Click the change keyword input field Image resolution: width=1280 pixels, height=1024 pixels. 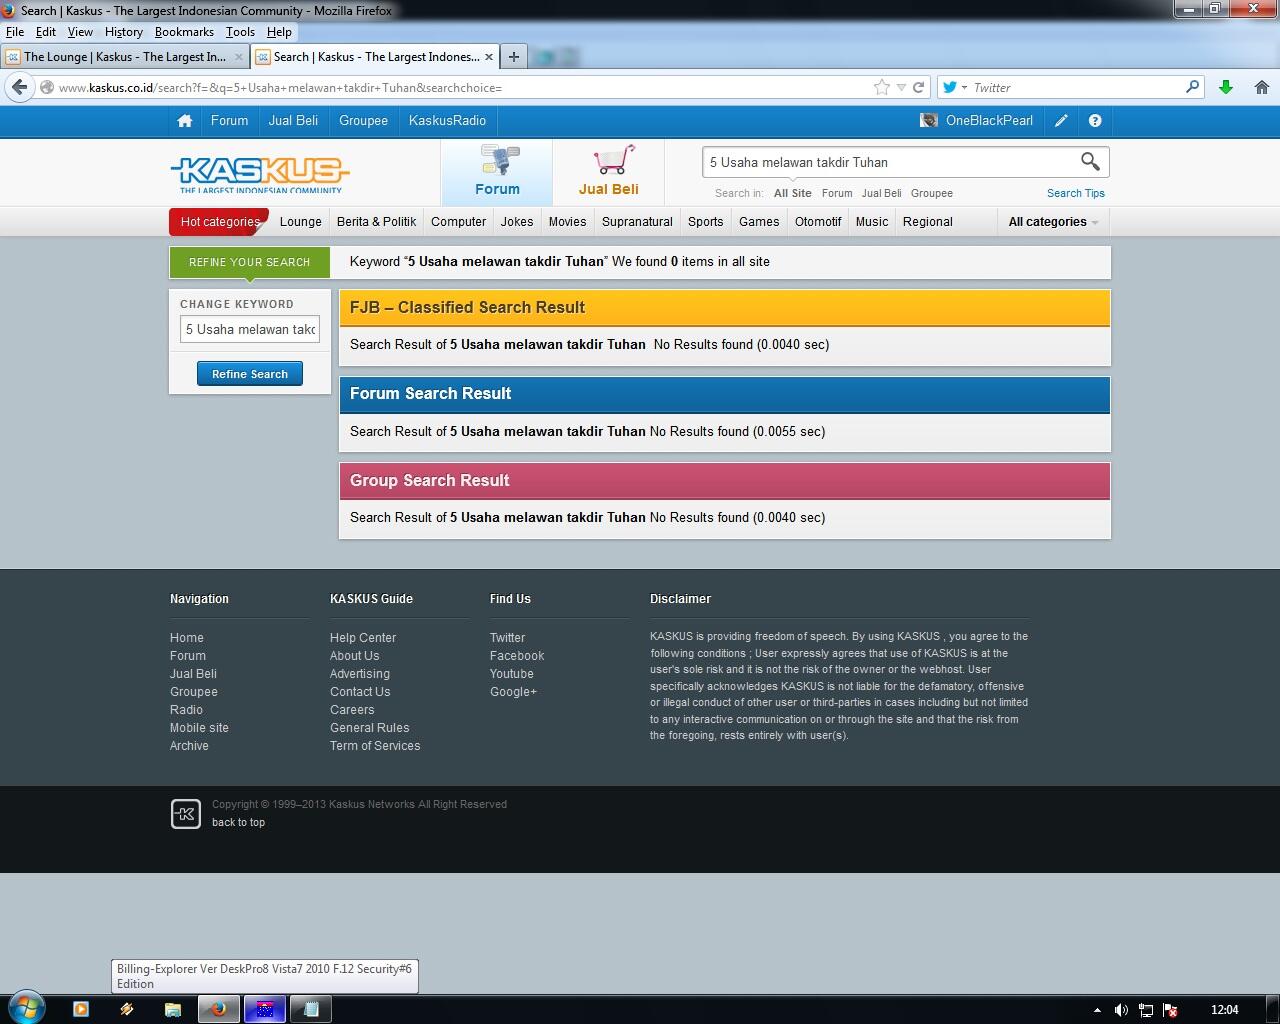[x=250, y=329]
